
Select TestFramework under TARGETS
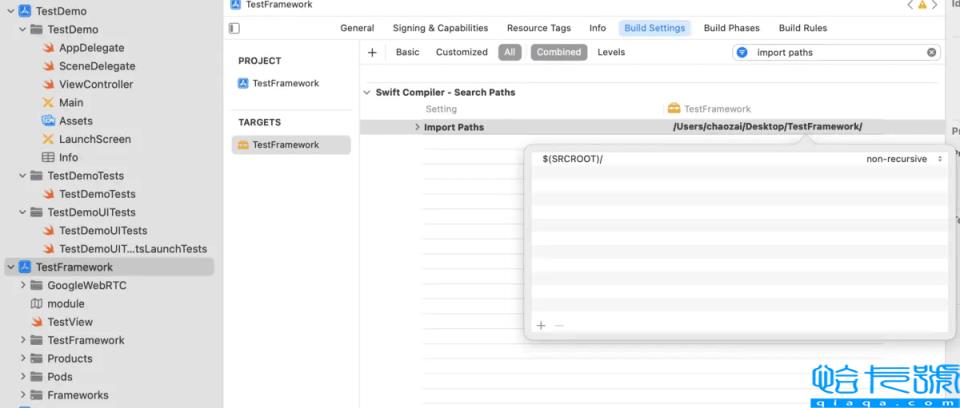291,145
